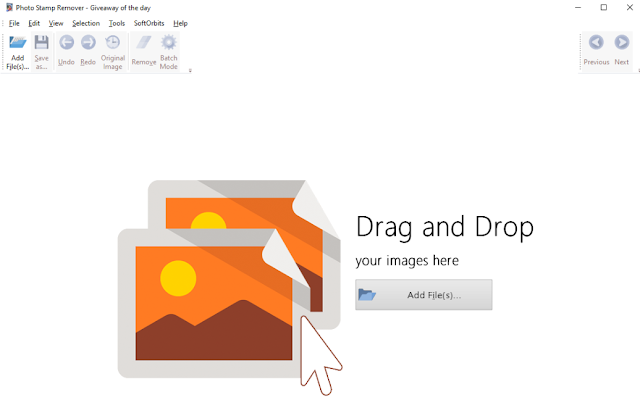Minimize the Photo Stamp Remover window

pyautogui.click(x=578, y=7)
